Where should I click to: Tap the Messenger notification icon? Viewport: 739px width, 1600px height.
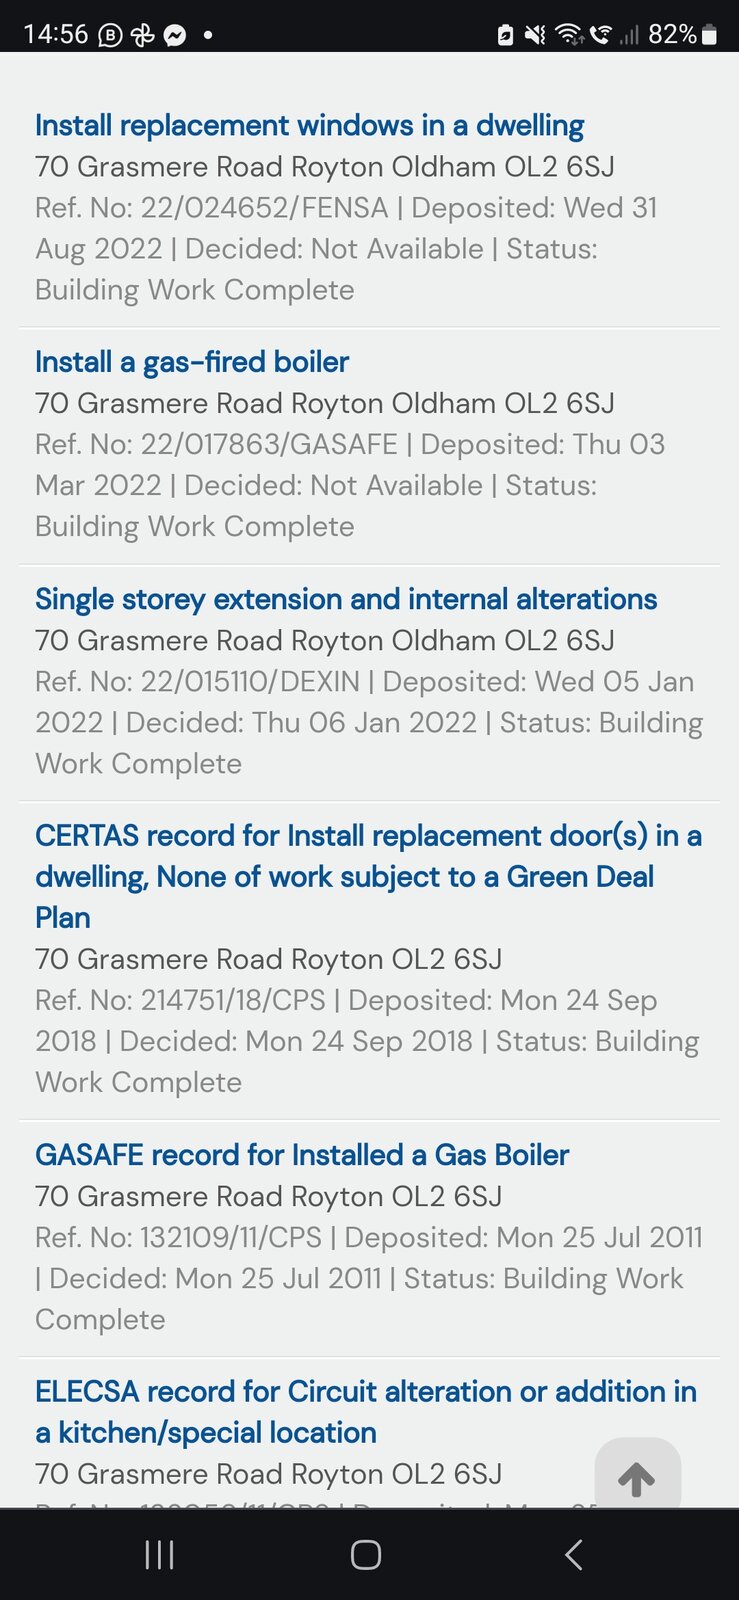175,35
